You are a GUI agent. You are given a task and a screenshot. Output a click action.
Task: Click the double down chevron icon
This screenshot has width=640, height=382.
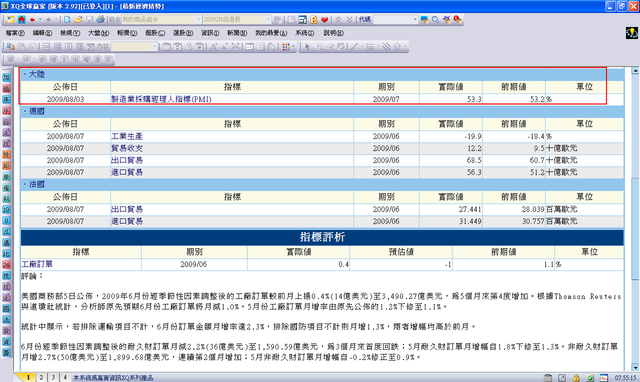pos(349,19)
